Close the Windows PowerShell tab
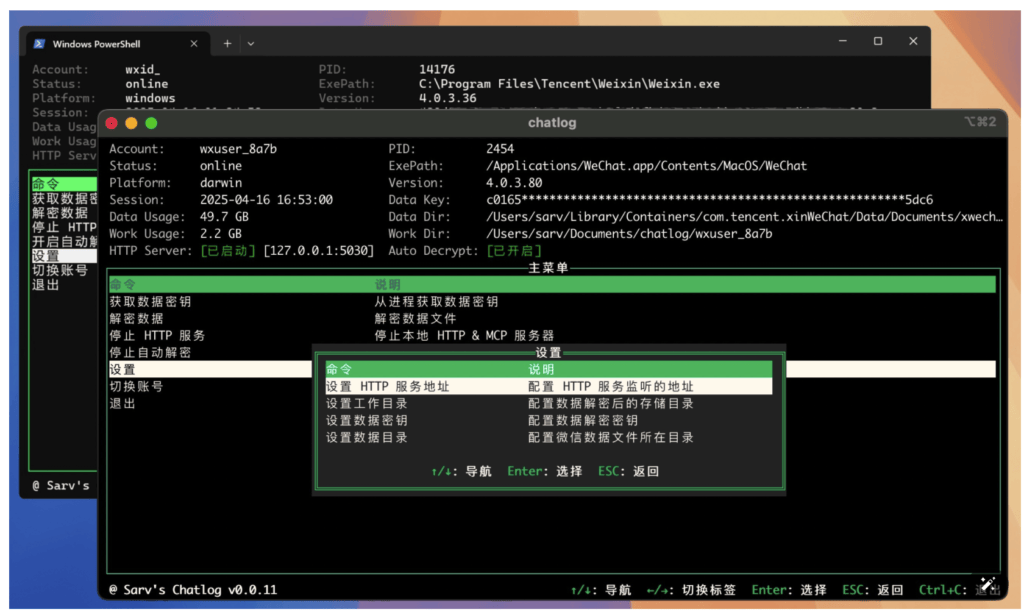The width and height of the screenshot is (1024, 612). point(194,43)
